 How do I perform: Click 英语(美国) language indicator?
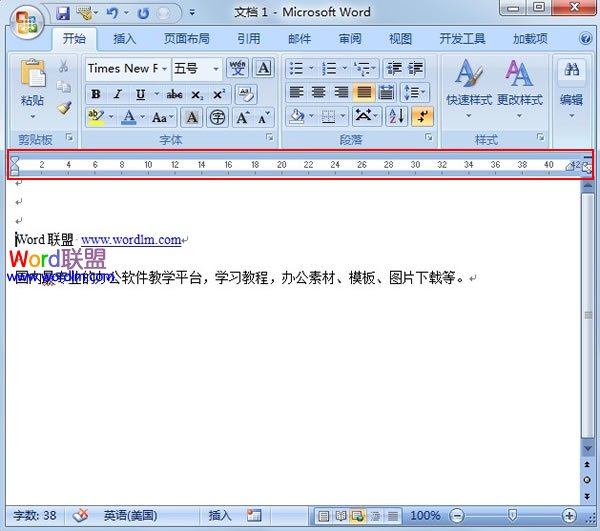[x=130, y=515]
